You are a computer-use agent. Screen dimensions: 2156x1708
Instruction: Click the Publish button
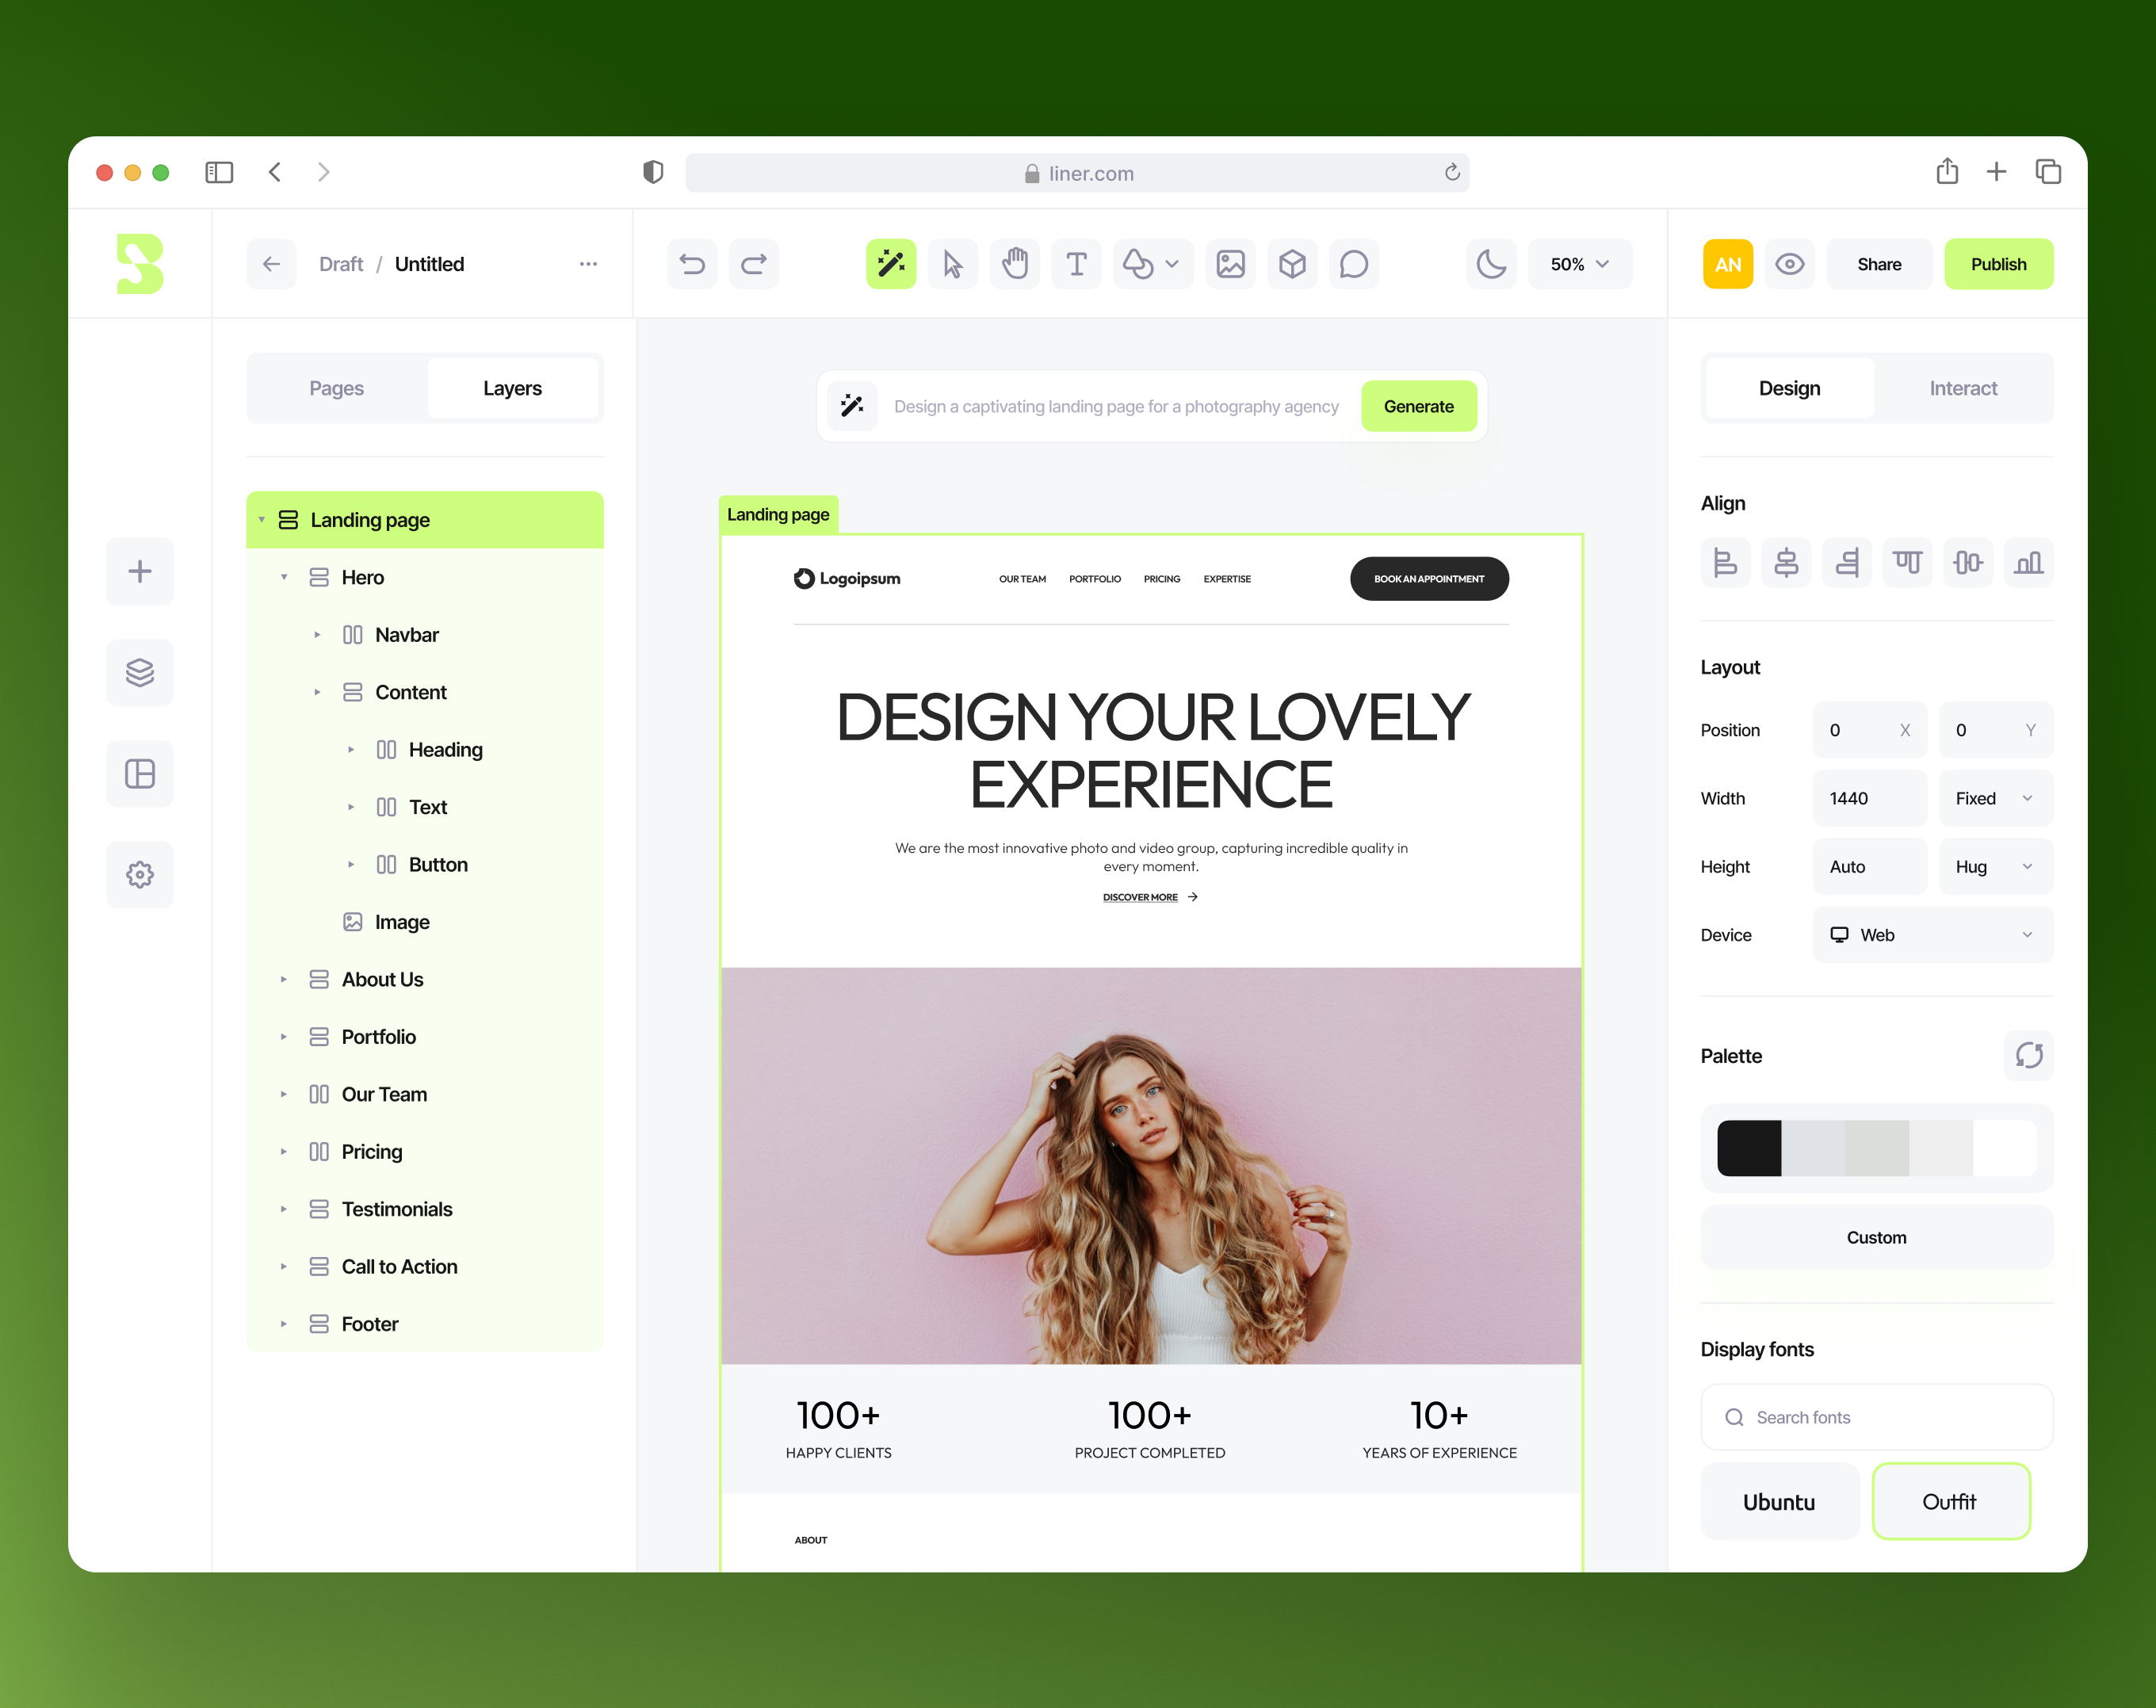(1997, 264)
